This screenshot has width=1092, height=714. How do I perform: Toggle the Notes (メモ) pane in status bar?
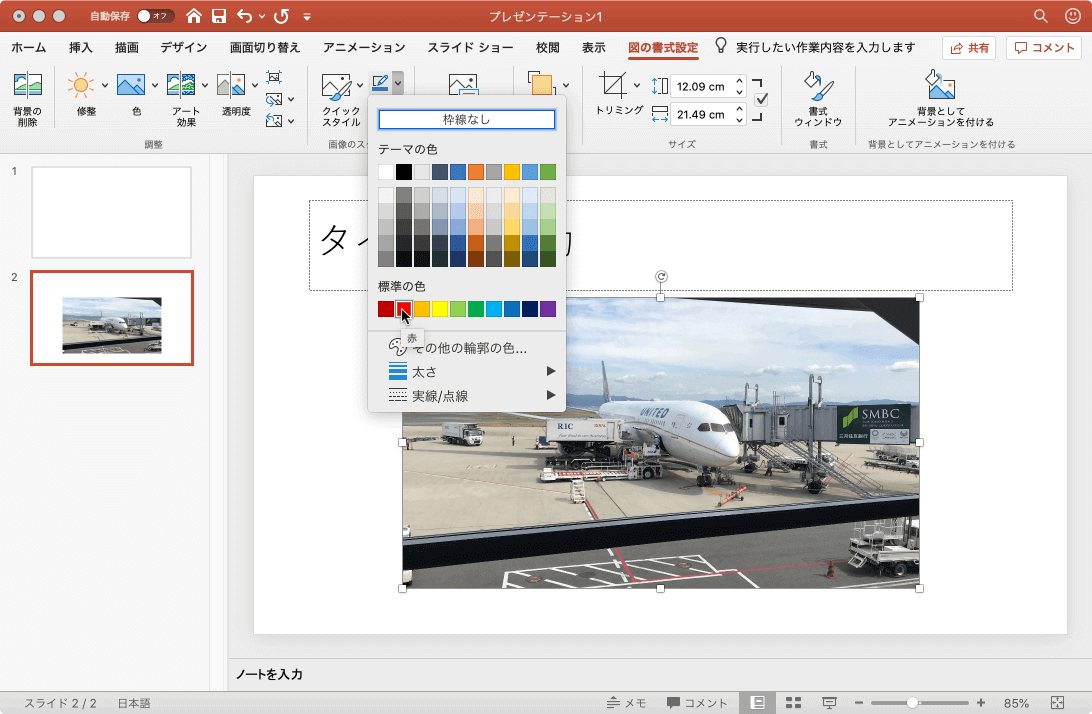(627, 703)
